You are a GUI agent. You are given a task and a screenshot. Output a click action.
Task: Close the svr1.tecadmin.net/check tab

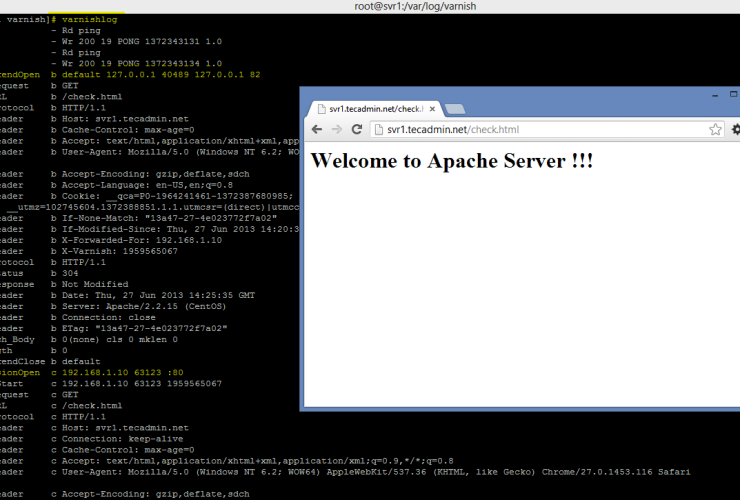pyautogui.click(x=430, y=108)
